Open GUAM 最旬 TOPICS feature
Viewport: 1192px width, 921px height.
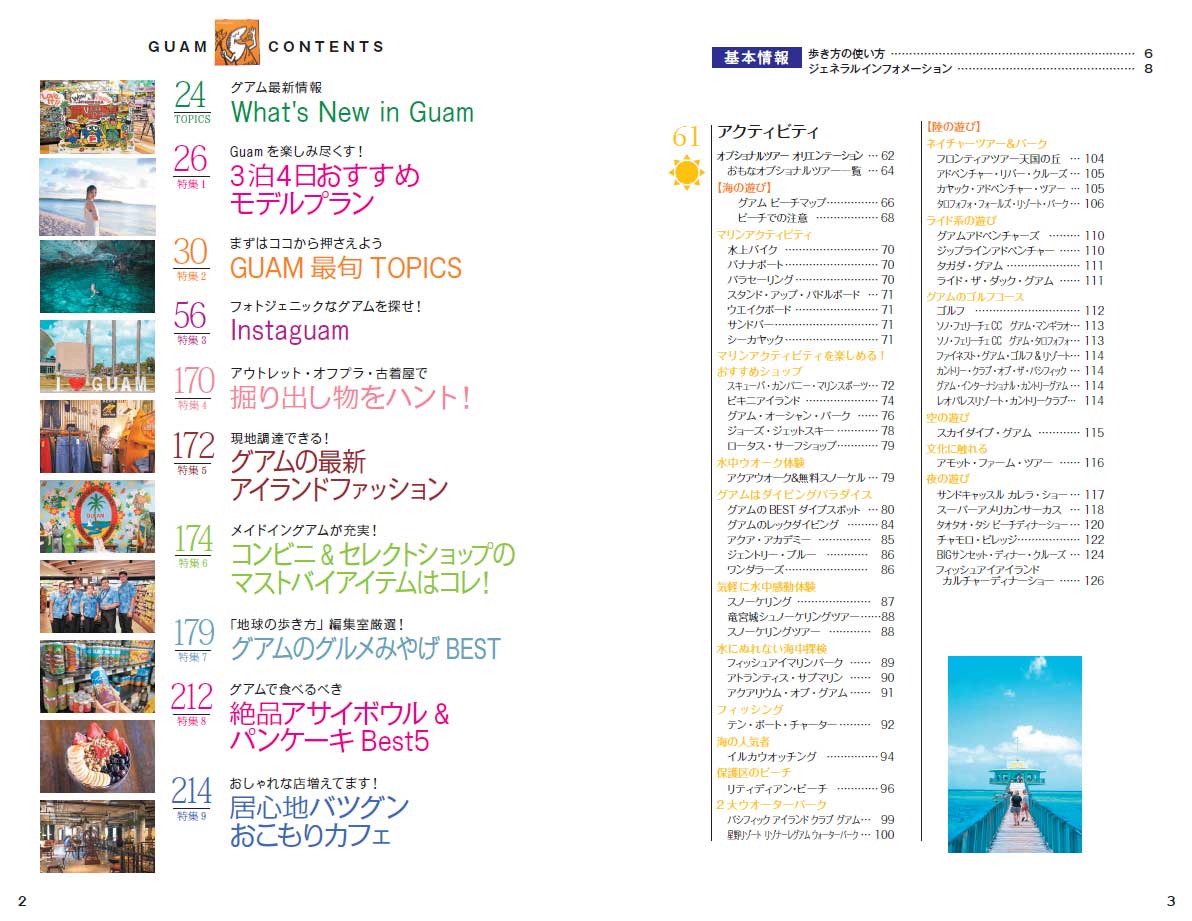pos(346,268)
